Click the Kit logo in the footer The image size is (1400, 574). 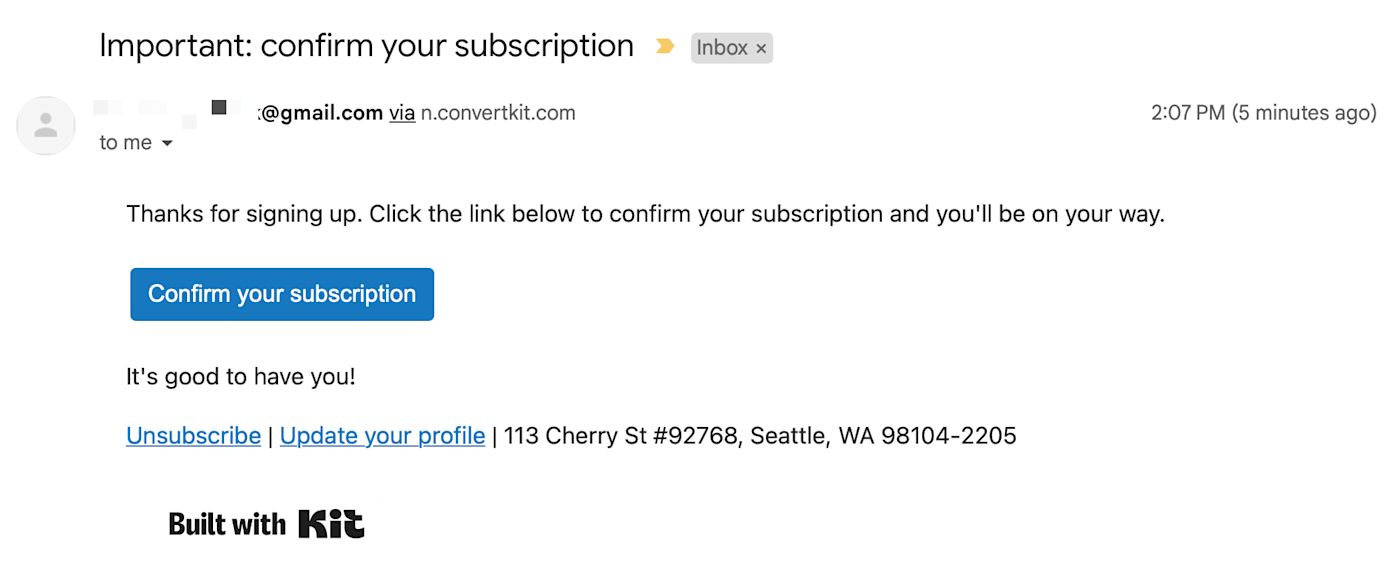[x=331, y=524]
